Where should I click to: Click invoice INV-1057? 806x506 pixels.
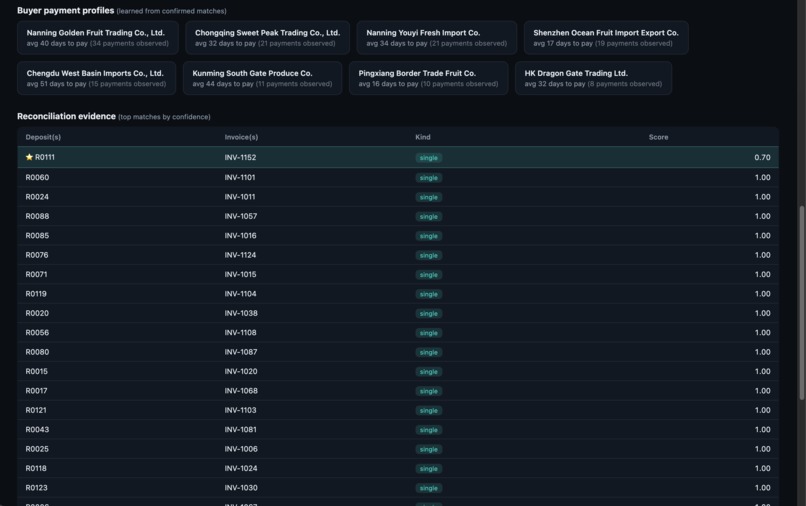241,216
